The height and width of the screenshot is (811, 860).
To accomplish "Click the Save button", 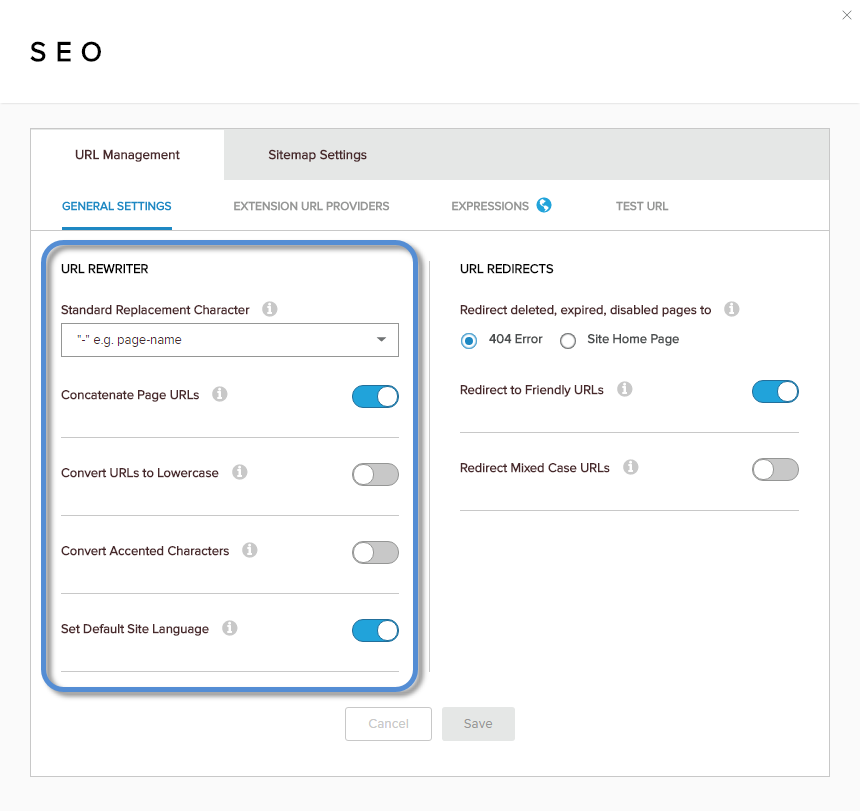I will tap(478, 724).
